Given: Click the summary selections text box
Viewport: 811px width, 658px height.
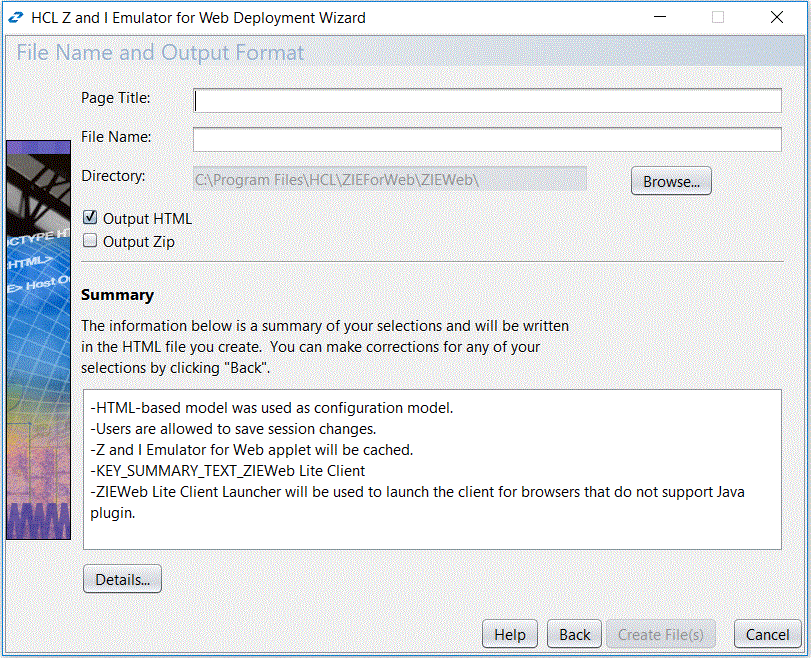Looking at the screenshot, I should coord(433,470).
